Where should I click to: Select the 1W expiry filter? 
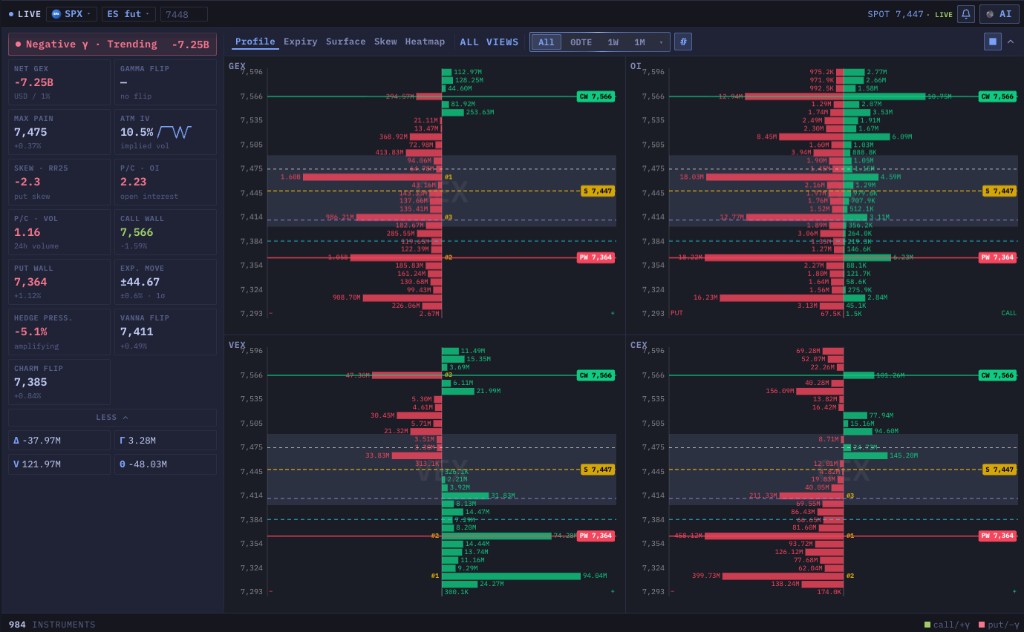[x=613, y=42]
